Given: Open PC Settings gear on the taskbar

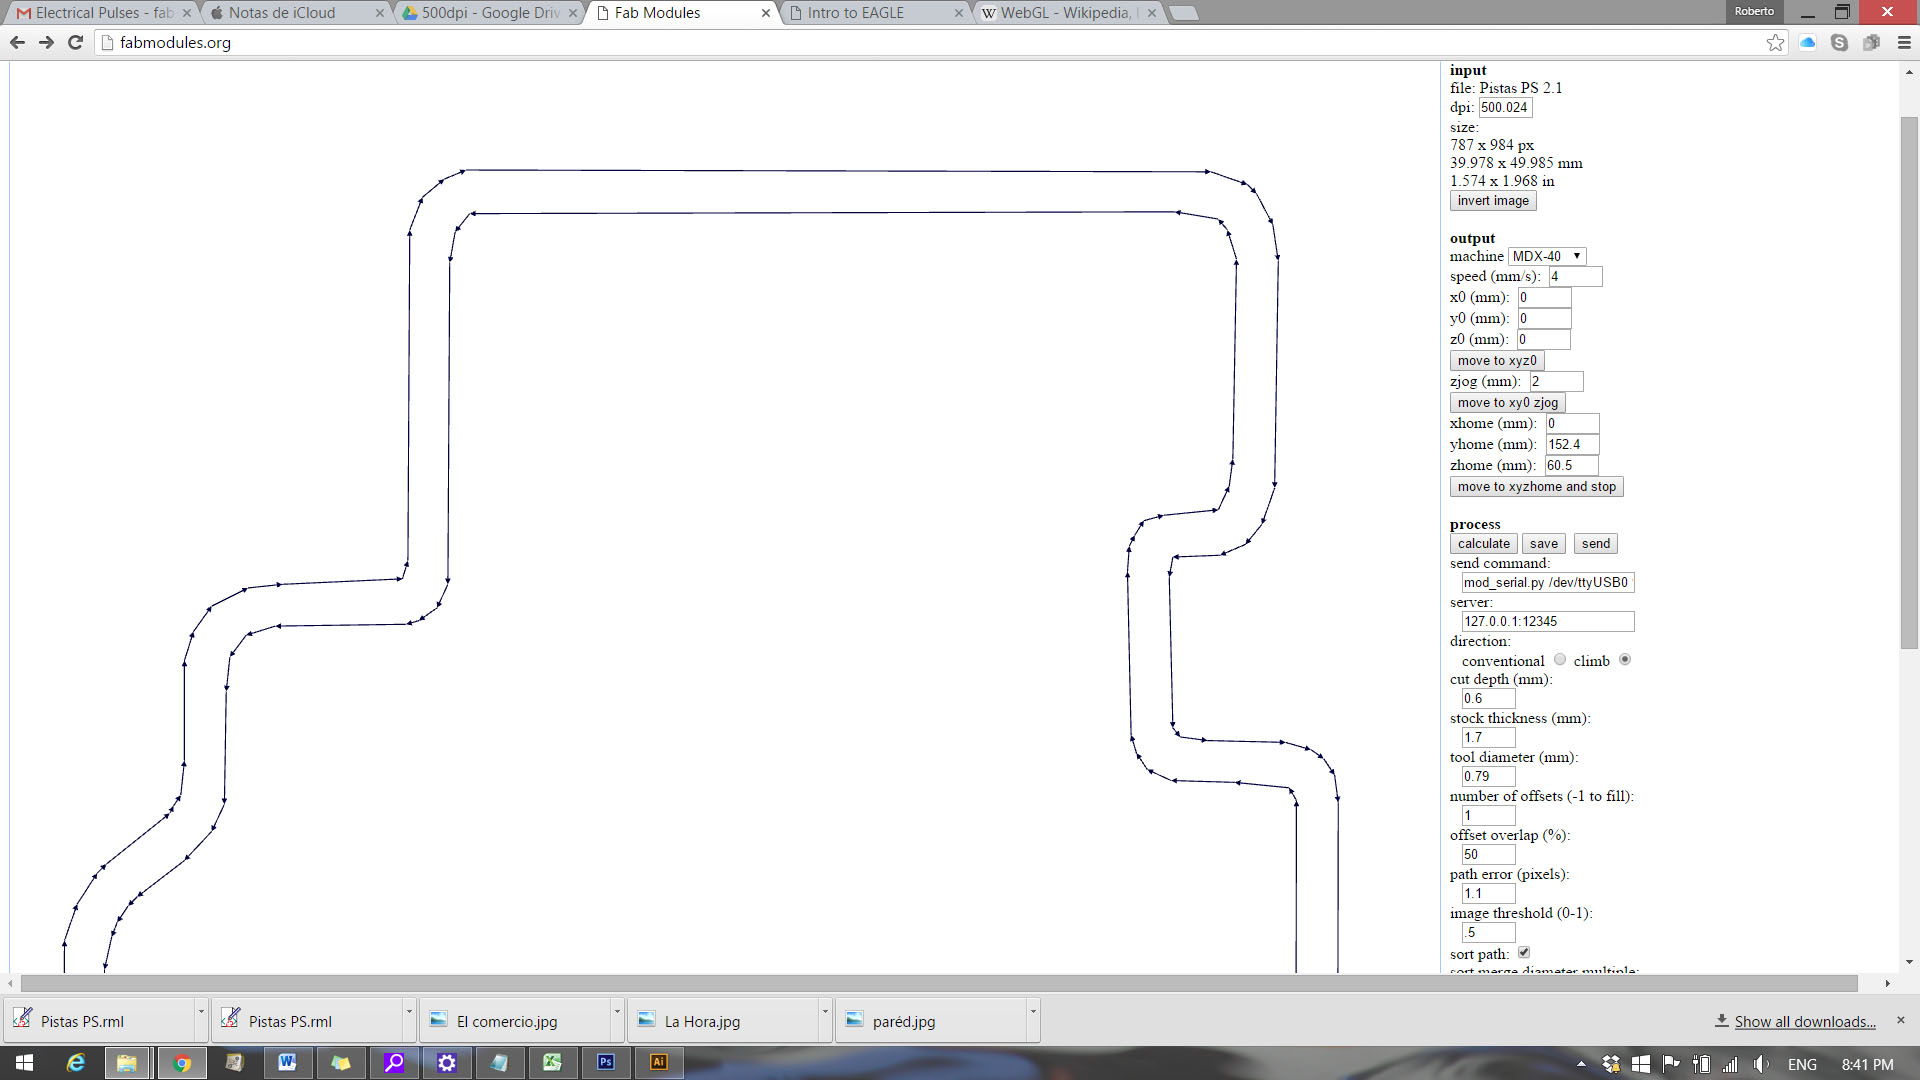Looking at the screenshot, I should pyautogui.click(x=447, y=1063).
